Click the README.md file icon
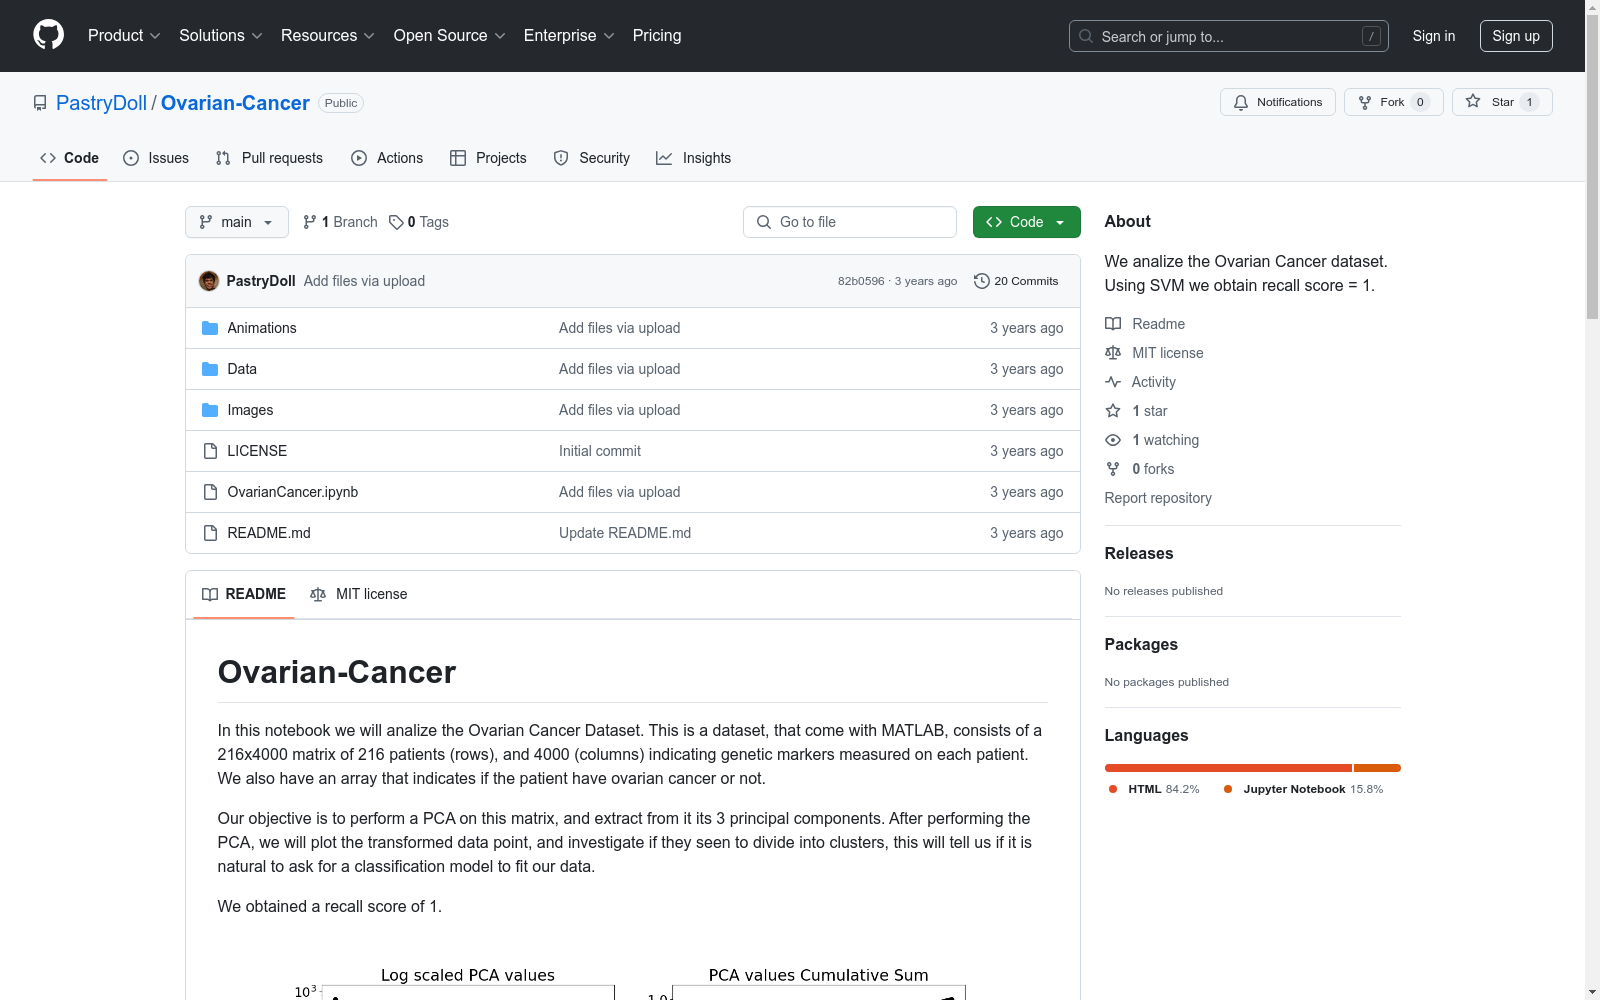The image size is (1600, 1000). (210, 533)
